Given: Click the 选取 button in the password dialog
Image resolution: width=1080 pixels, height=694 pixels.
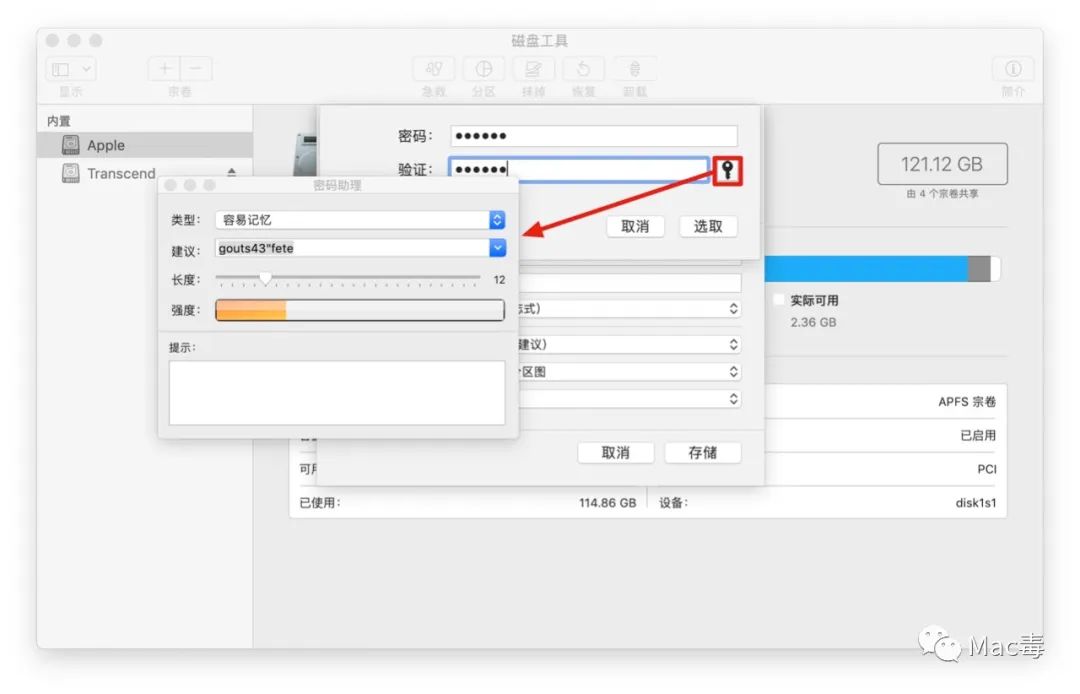Looking at the screenshot, I should [708, 226].
